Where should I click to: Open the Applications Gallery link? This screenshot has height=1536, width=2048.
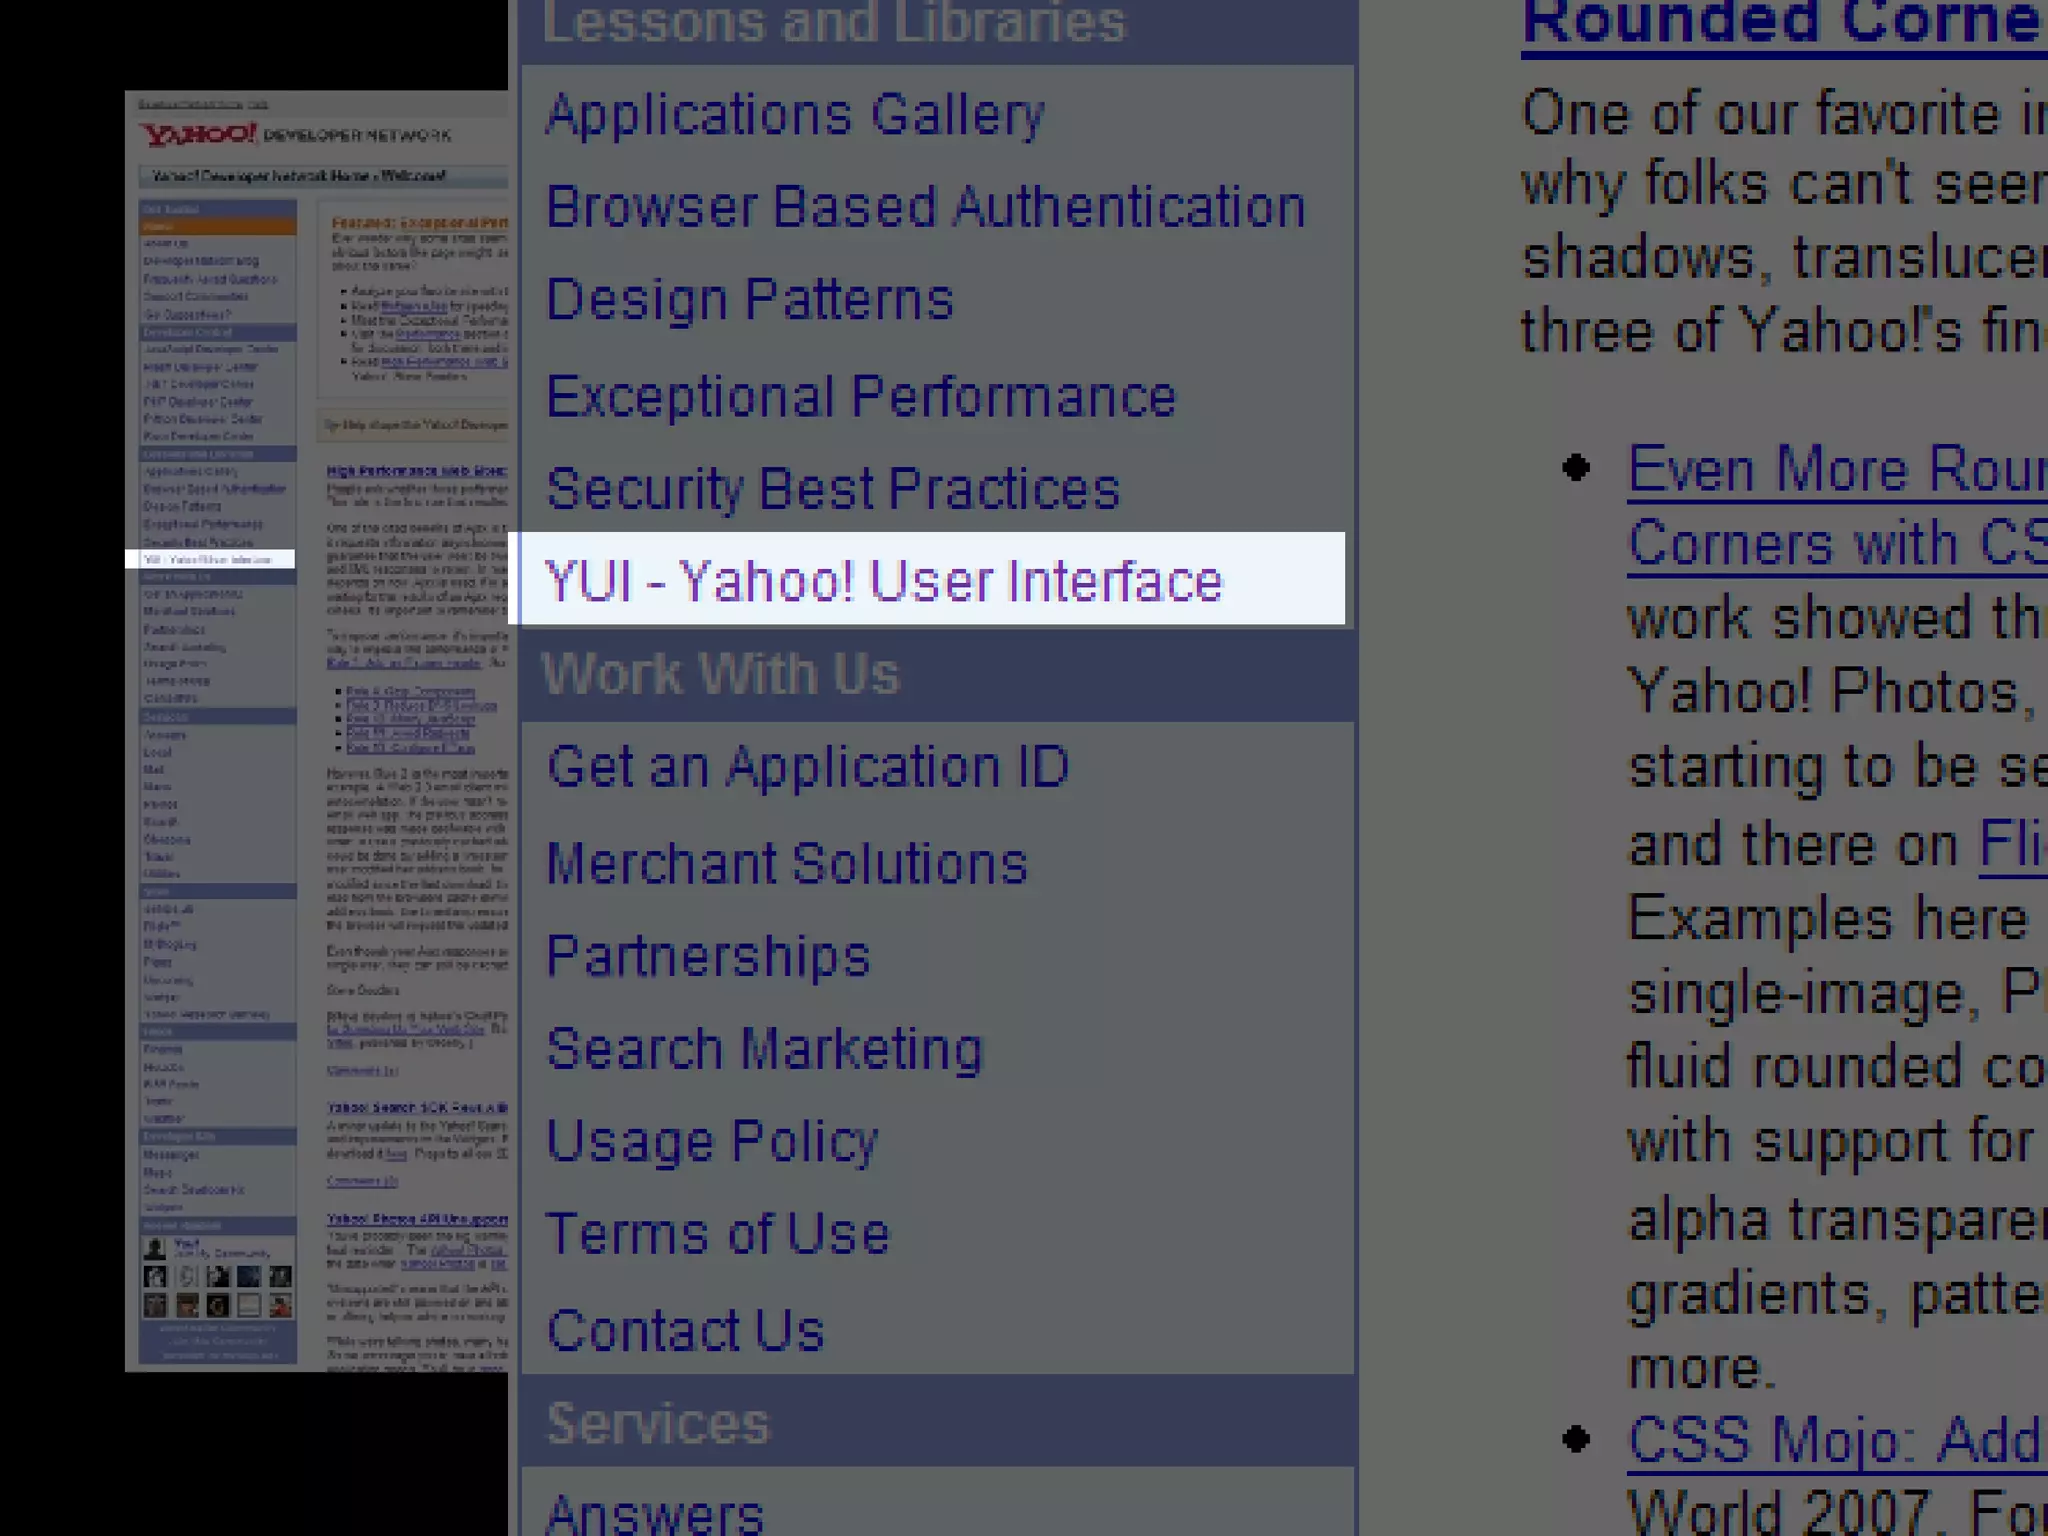[795, 113]
